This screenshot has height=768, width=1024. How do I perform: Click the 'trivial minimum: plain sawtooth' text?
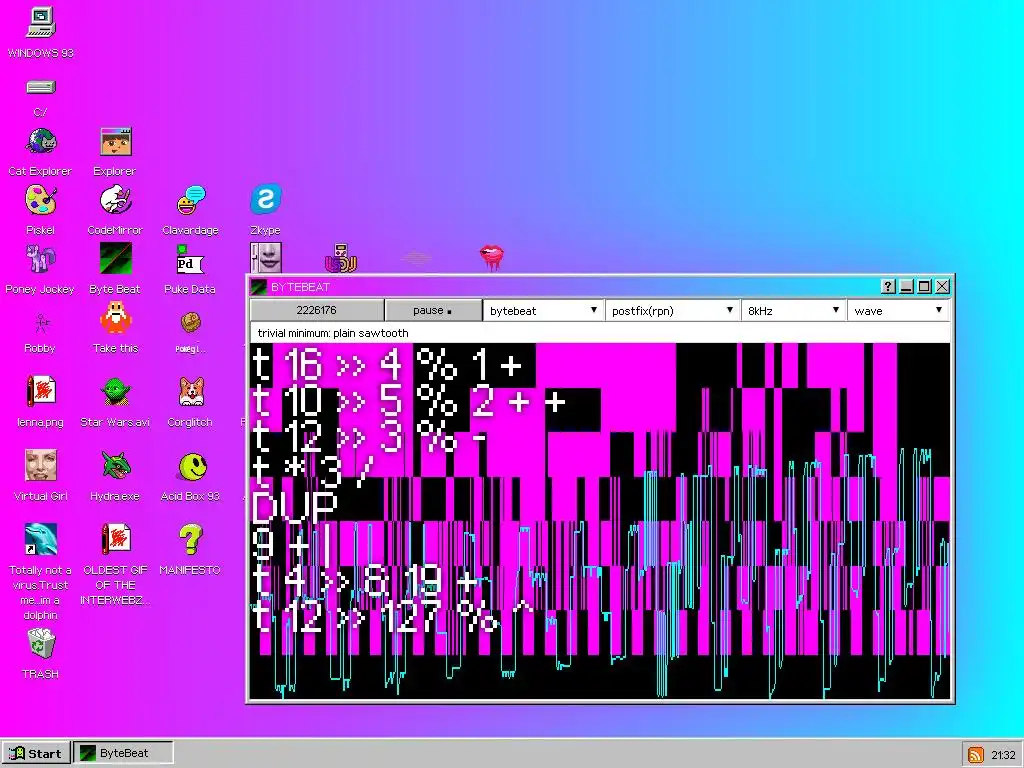pyautogui.click(x=333, y=333)
